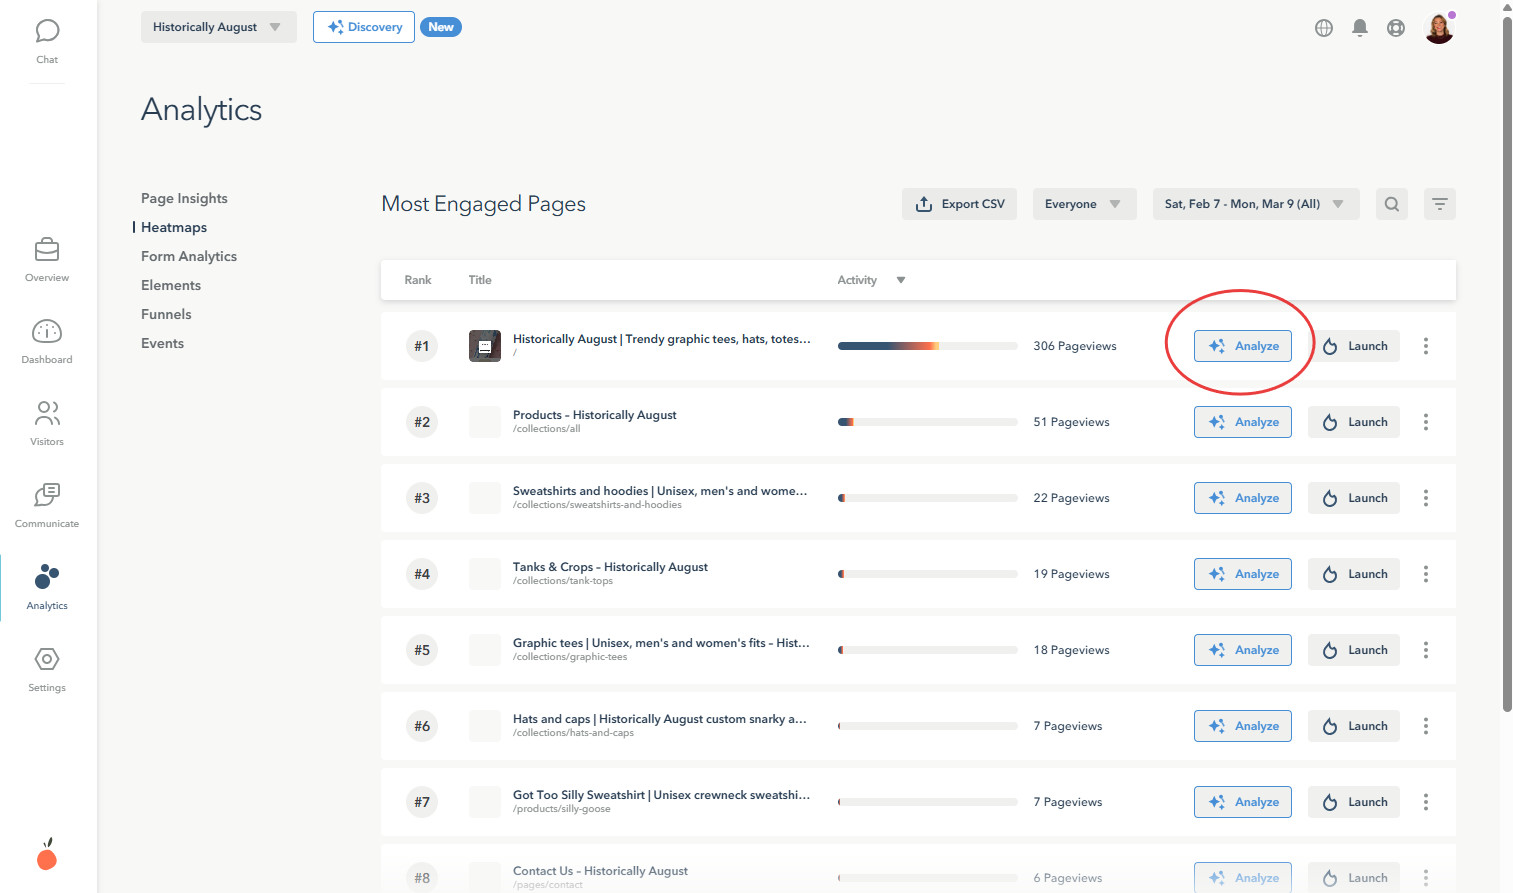
Task: Open the Chat panel from the sidebar
Action: 46,31
